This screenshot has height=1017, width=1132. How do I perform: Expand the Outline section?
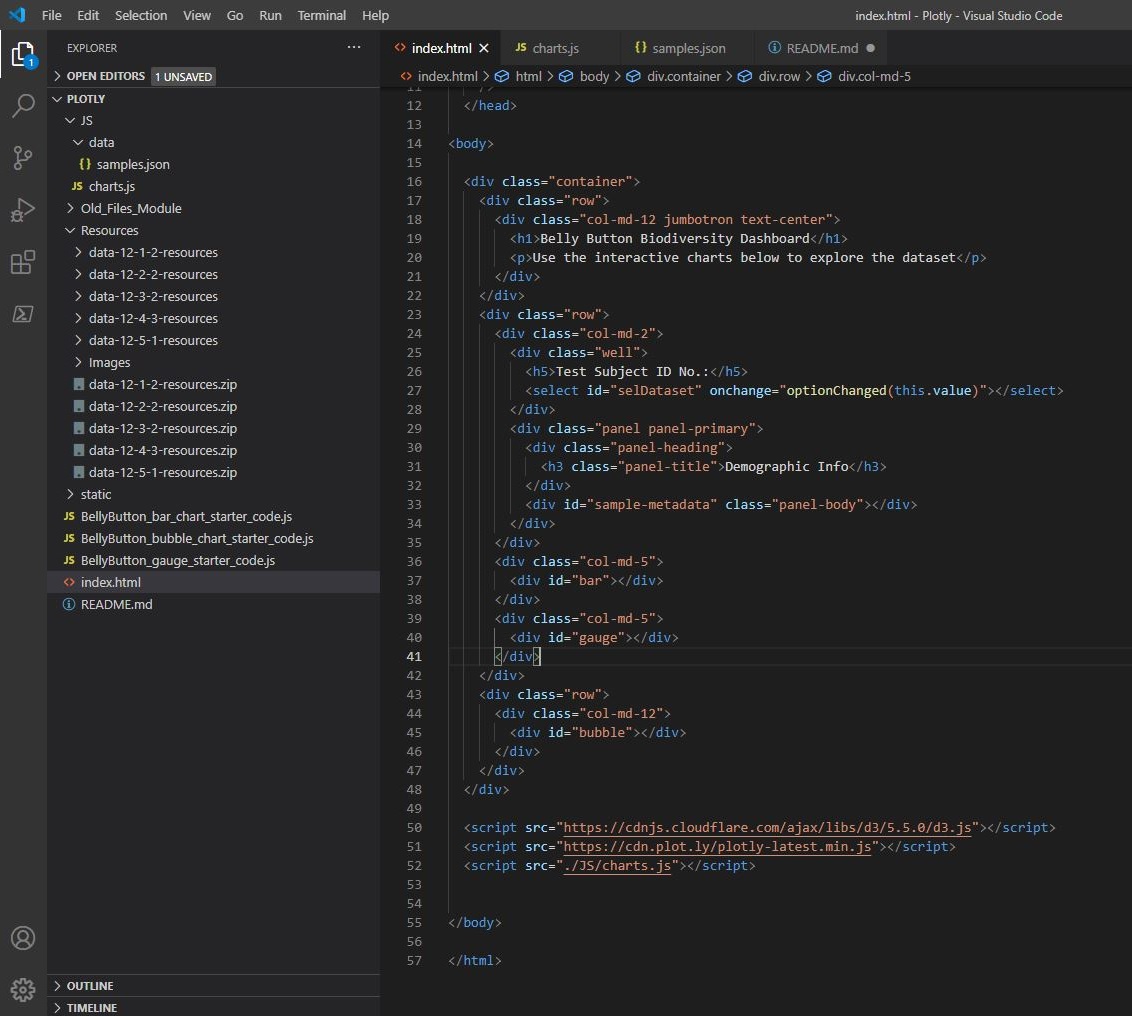pyautogui.click(x=90, y=986)
